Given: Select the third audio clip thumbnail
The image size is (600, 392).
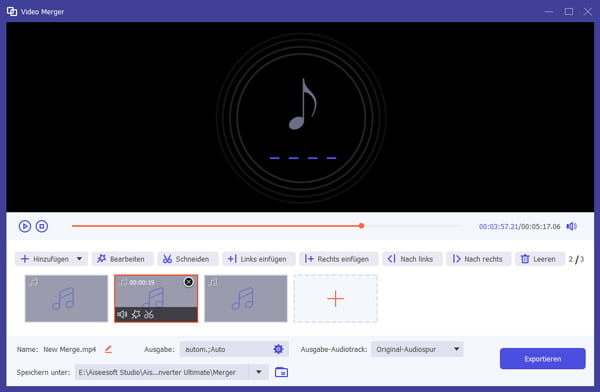Looking at the screenshot, I should click(x=246, y=298).
